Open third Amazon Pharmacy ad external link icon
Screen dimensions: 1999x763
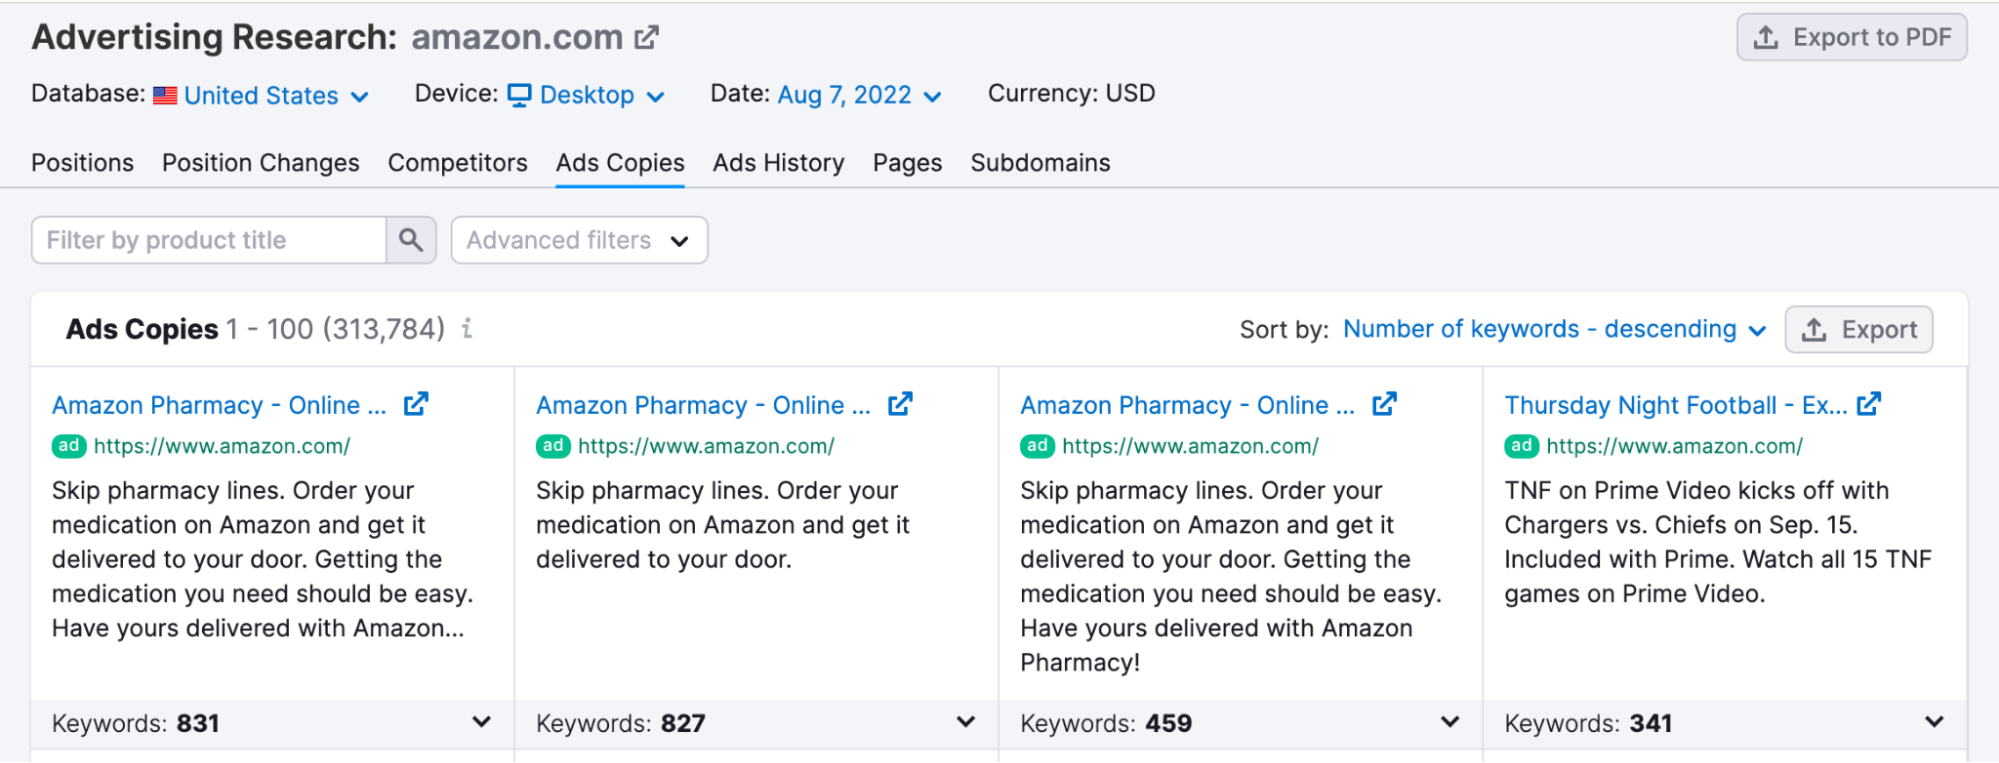[1384, 404]
